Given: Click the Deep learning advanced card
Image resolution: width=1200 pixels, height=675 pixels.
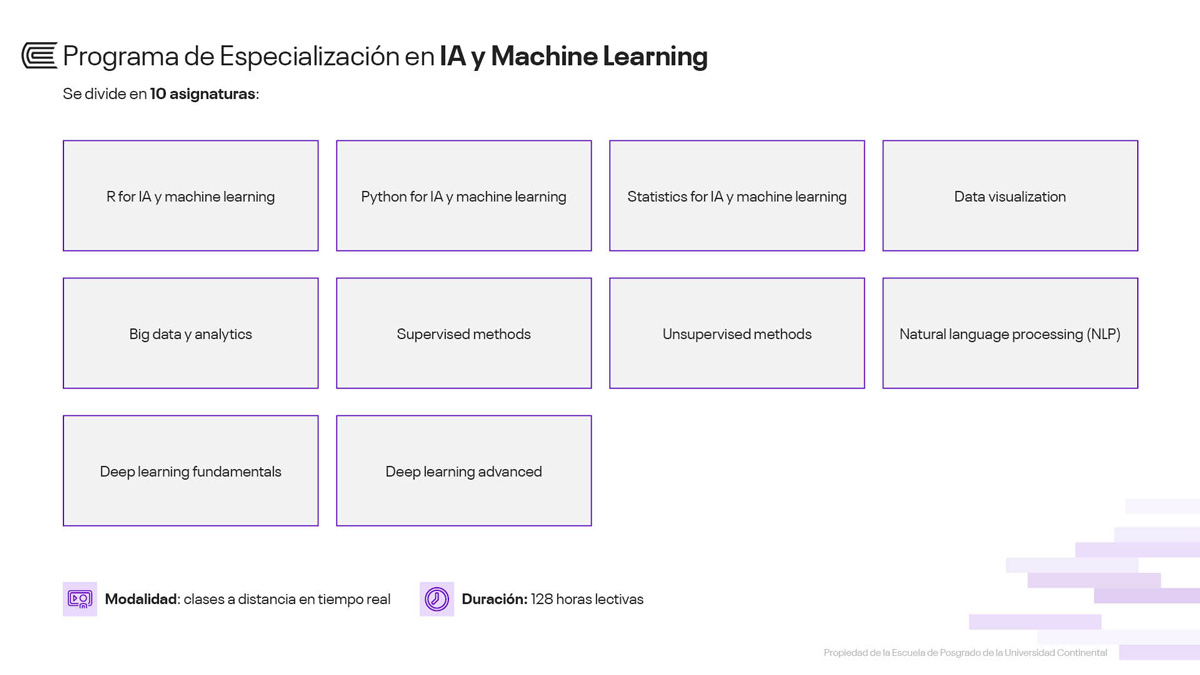Looking at the screenshot, I should 464,471.
